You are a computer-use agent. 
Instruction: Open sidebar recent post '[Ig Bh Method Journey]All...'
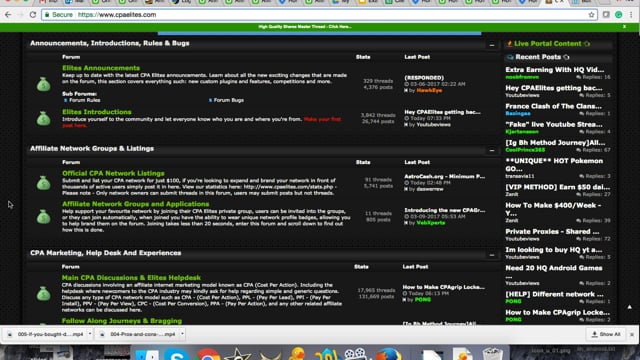(555, 143)
